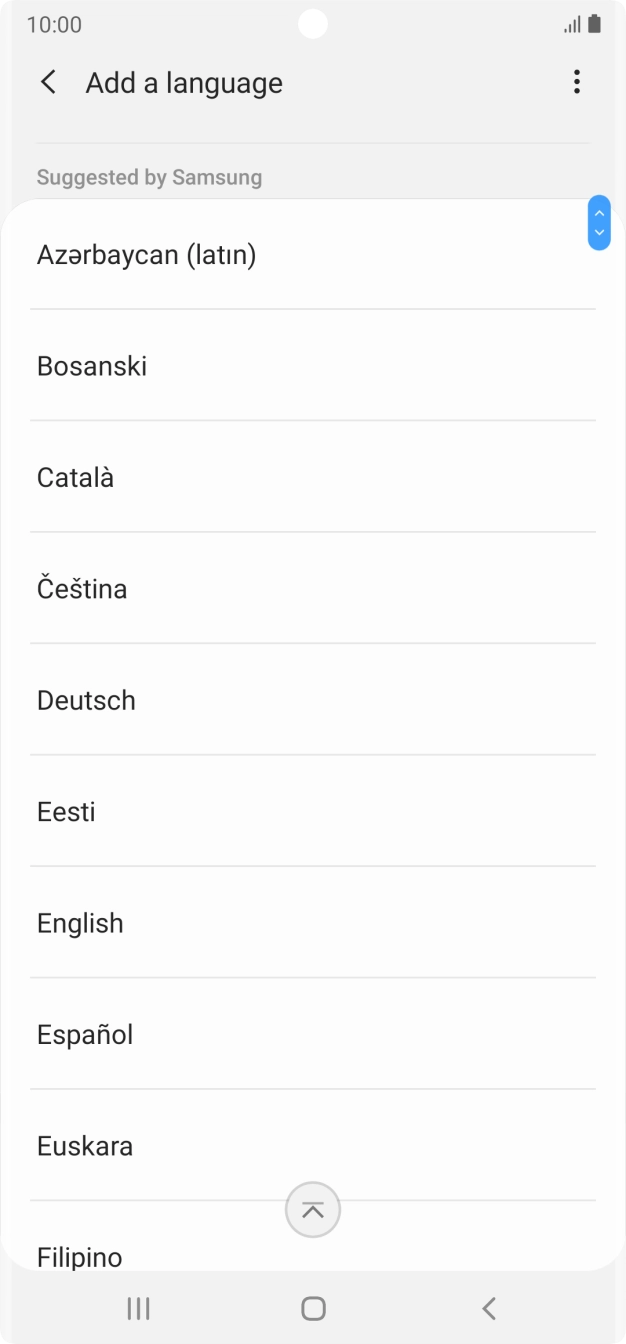This screenshot has width=626, height=1344.
Task: Tap the downward chevron on the scroll handle
Action: point(598,233)
